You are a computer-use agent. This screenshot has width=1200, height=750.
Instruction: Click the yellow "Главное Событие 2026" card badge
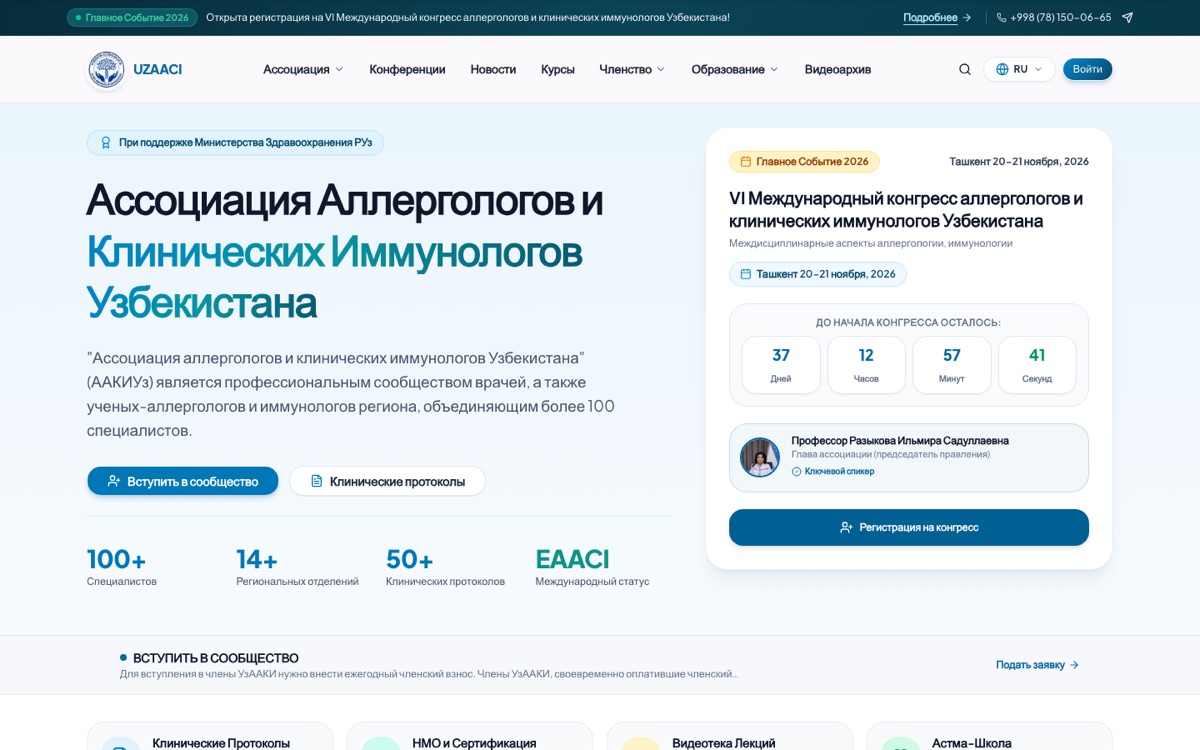pyautogui.click(x=804, y=162)
